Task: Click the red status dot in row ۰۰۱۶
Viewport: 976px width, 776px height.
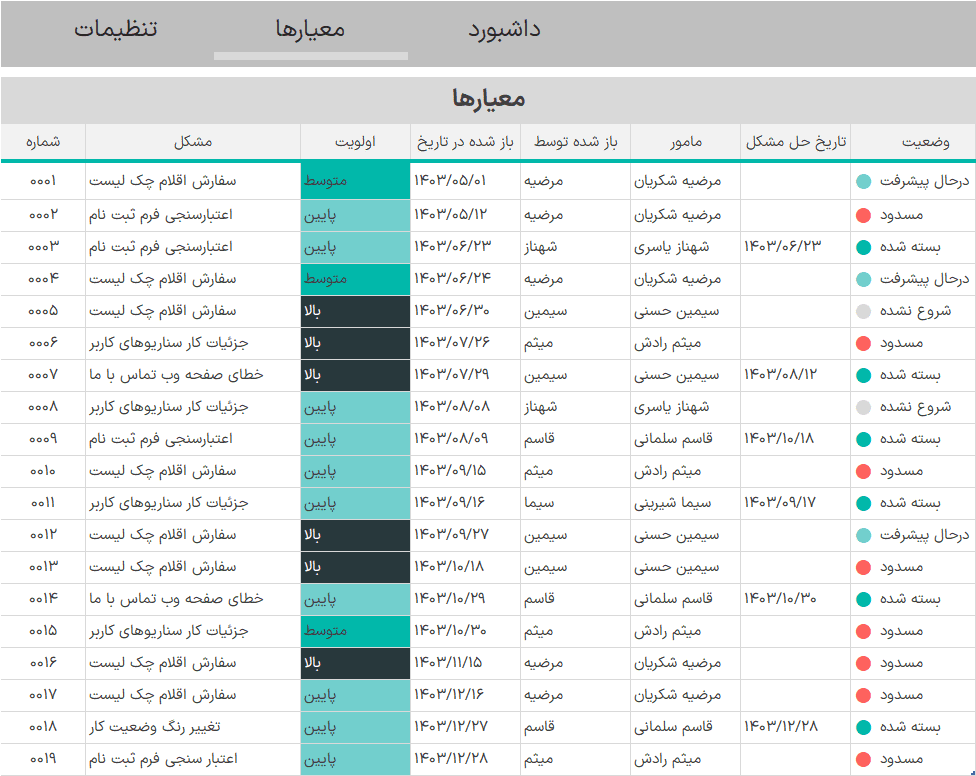Action: (863, 663)
